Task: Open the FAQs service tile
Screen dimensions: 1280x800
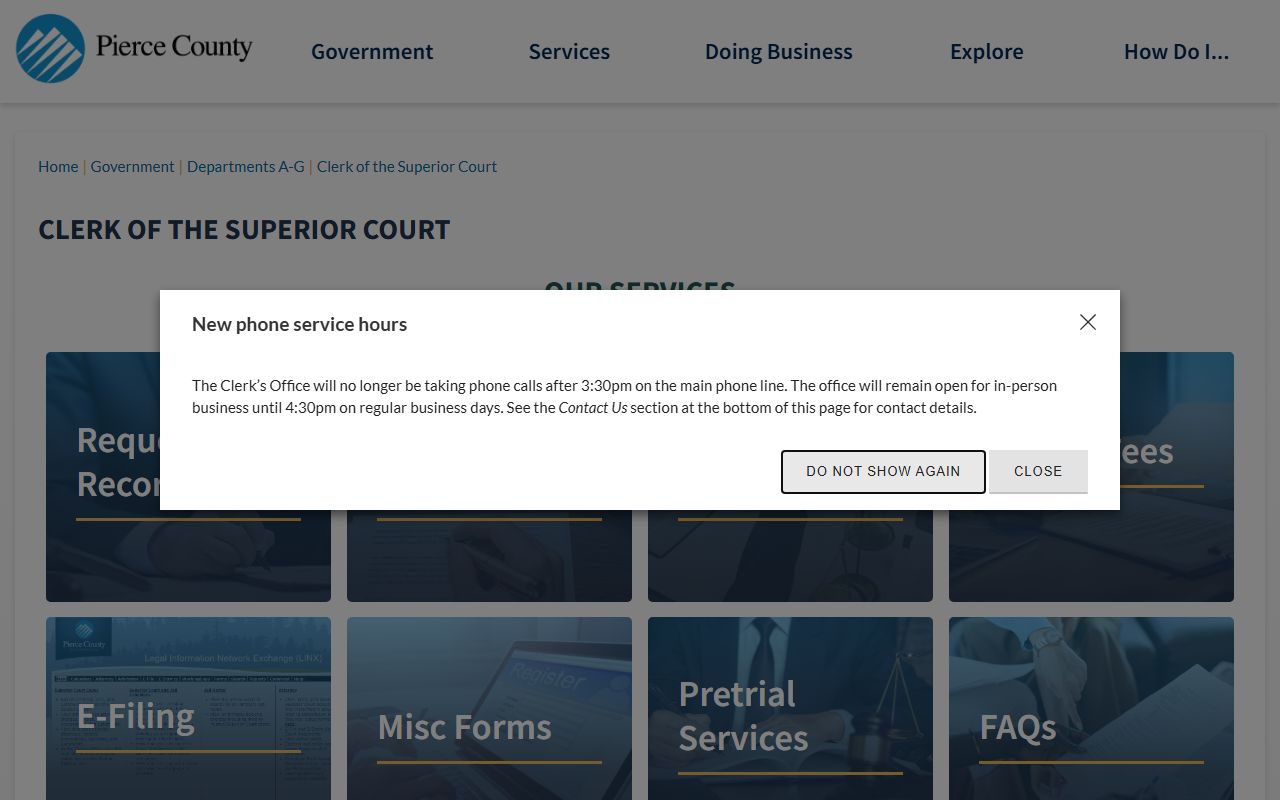Action: [x=1091, y=708]
